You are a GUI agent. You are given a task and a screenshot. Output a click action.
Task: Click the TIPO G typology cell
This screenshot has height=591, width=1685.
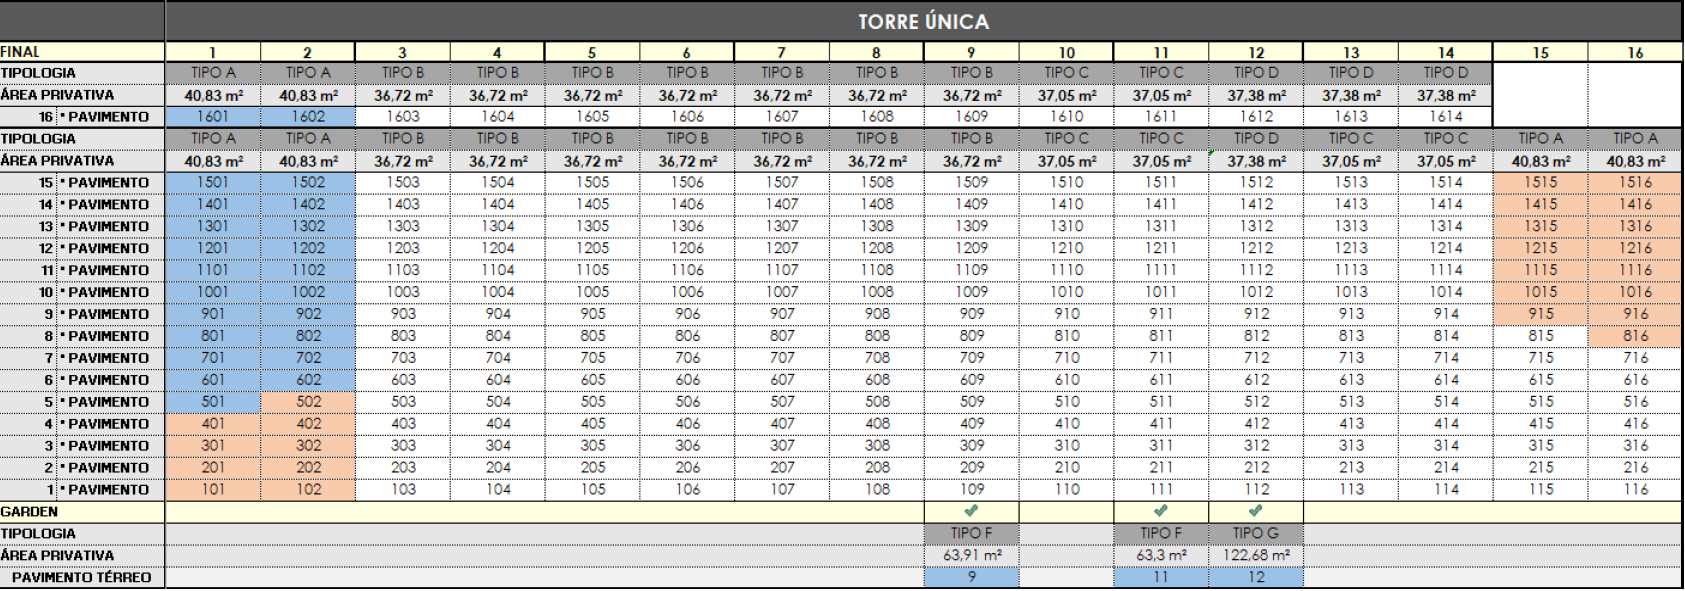[1255, 534]
